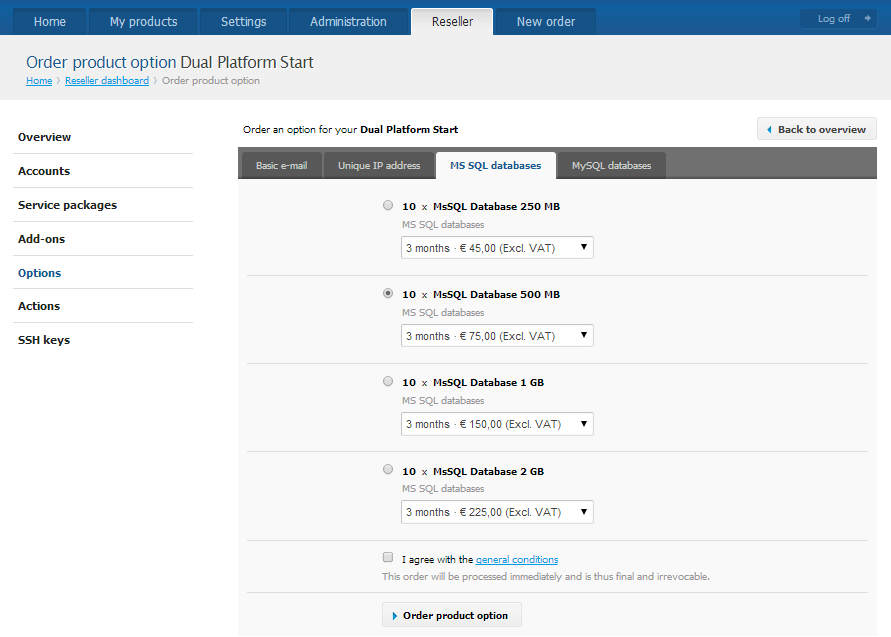Open the 3 months € 75,00 period dropdown
The height and width of the screenshot is (637, 891).
pos(497,336)
